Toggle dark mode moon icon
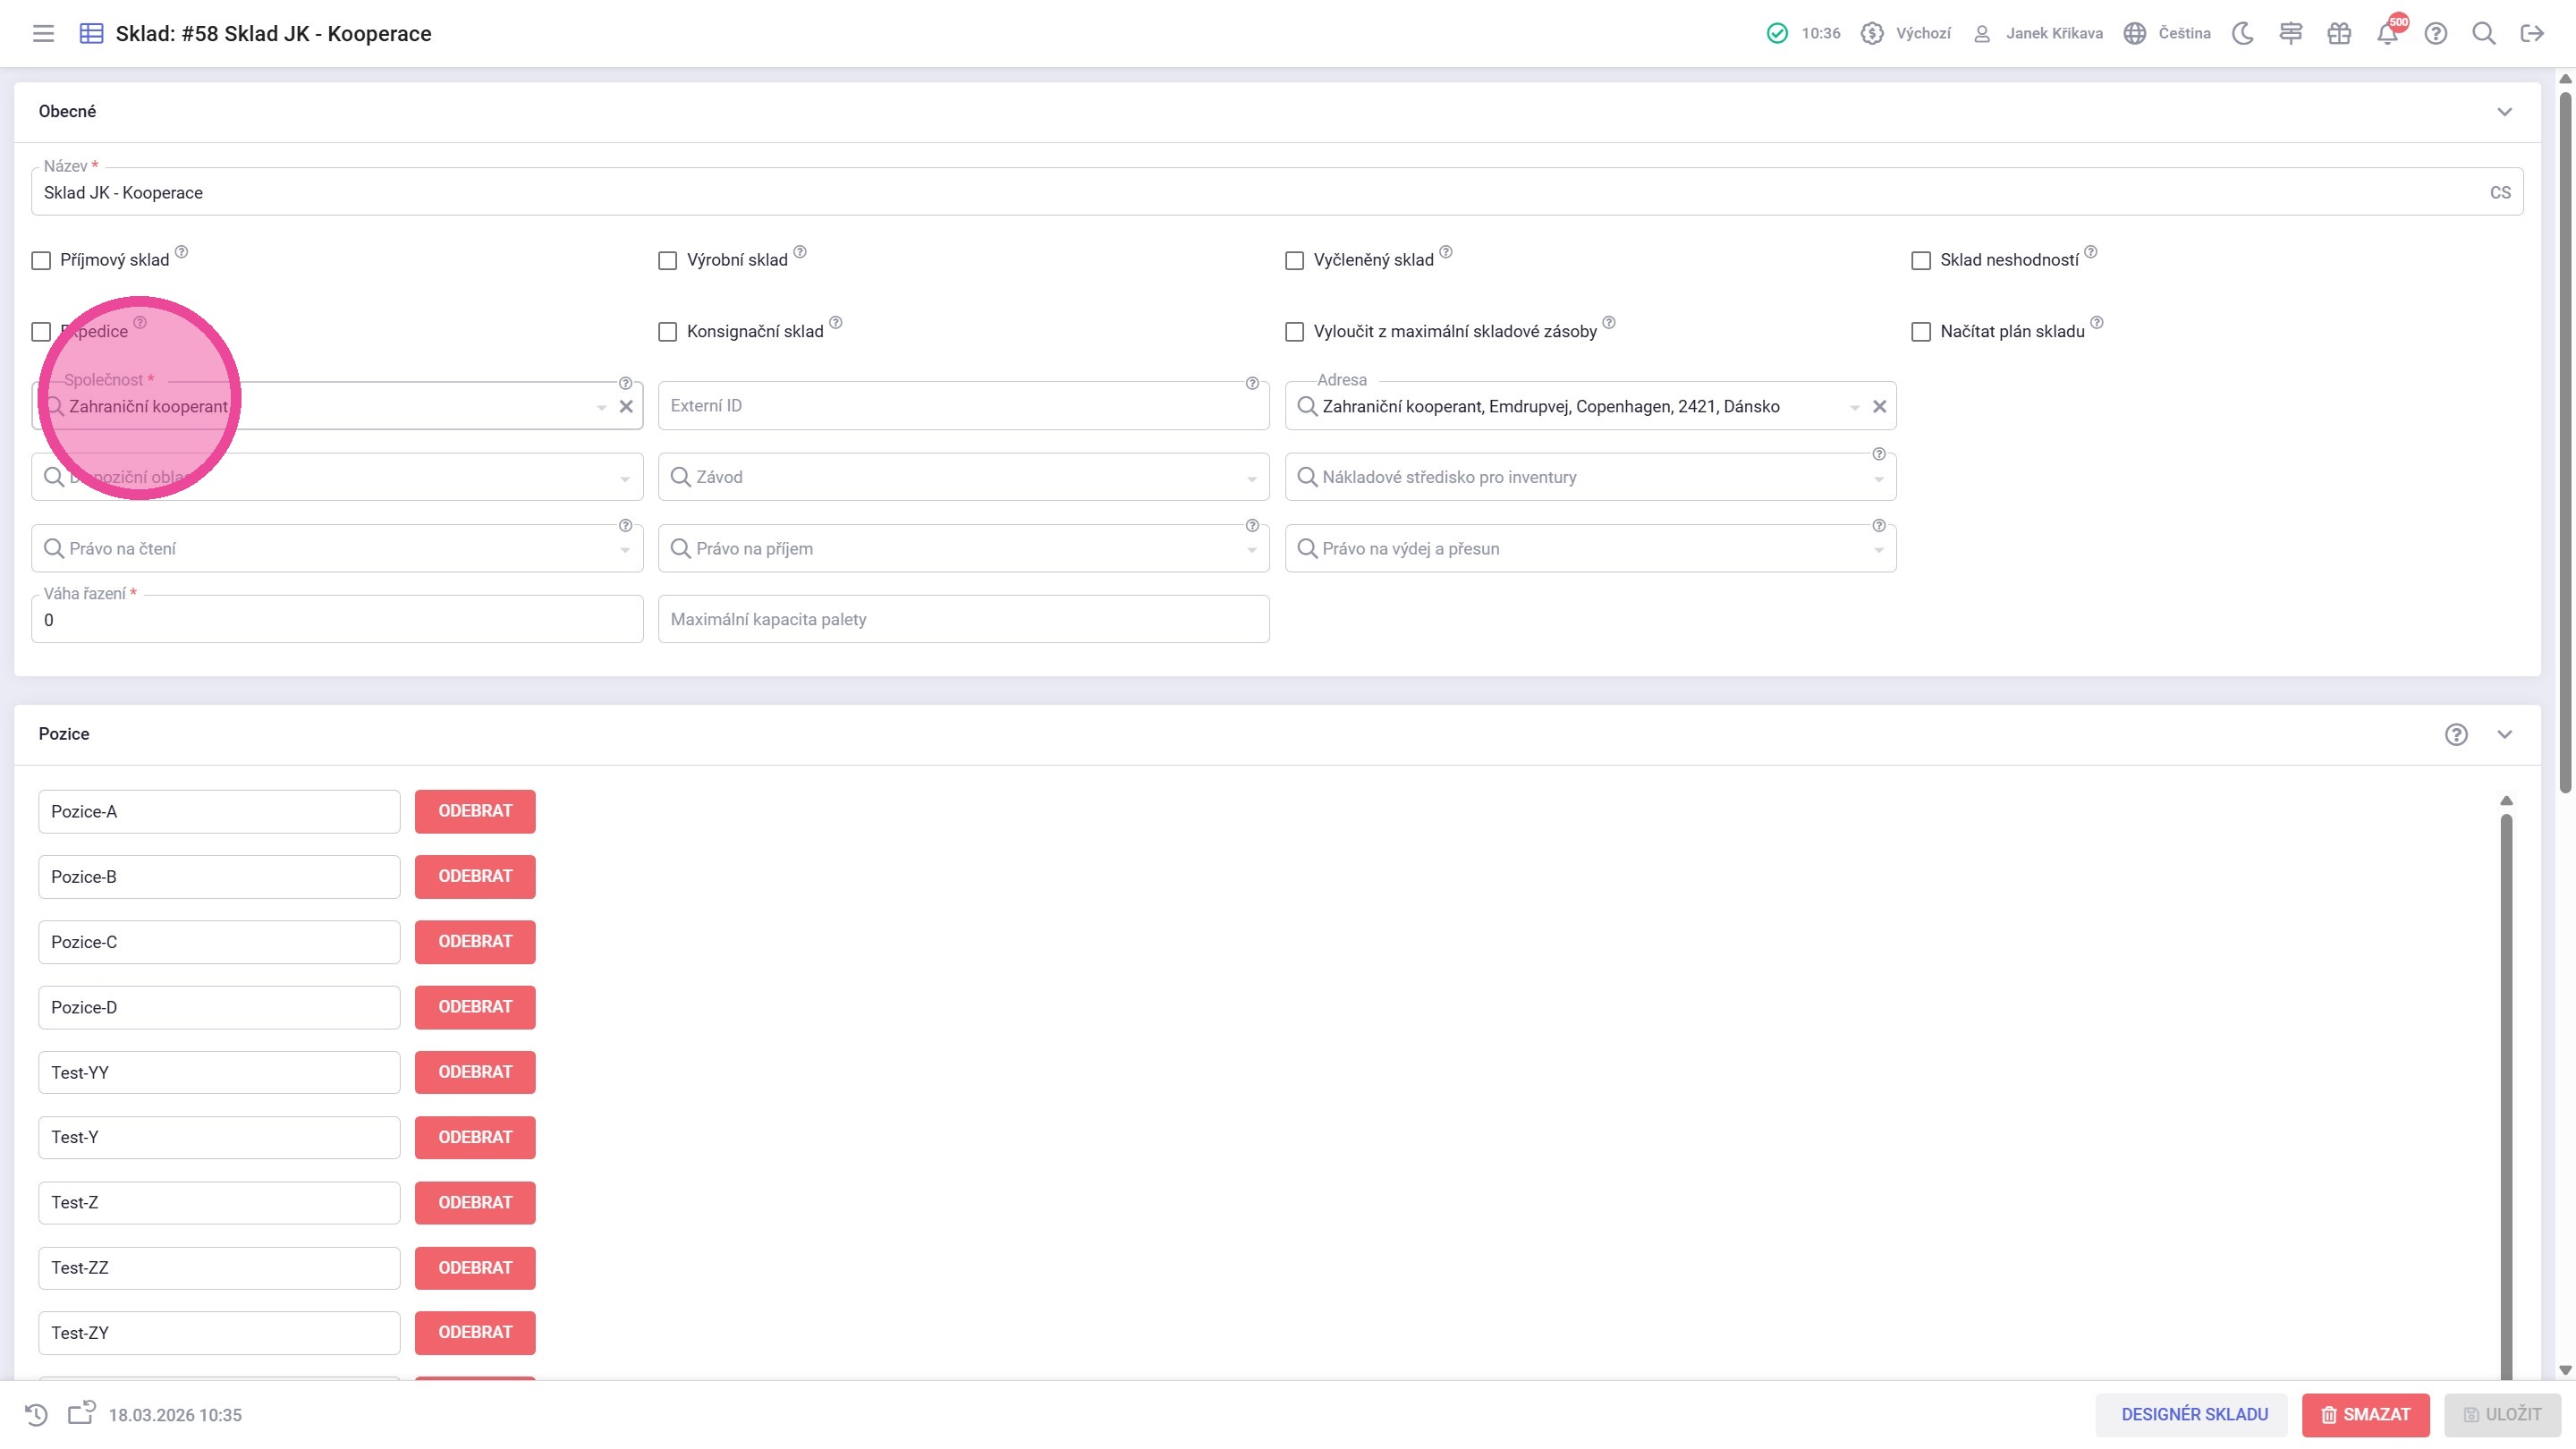2576x1449 pixels. [x=2243, y=33]
